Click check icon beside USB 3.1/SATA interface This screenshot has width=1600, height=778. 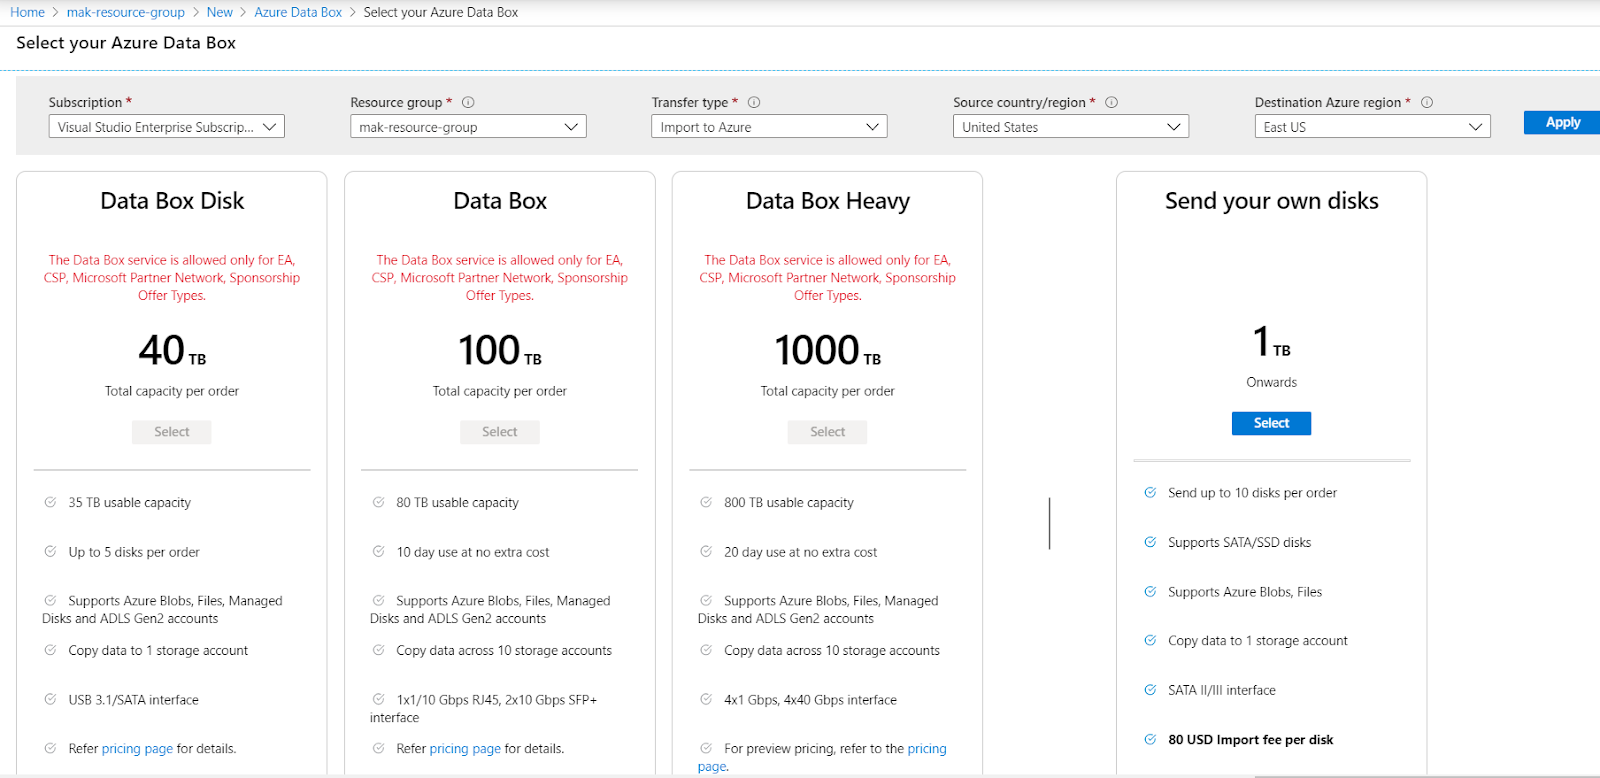click(x=50, y=699)
